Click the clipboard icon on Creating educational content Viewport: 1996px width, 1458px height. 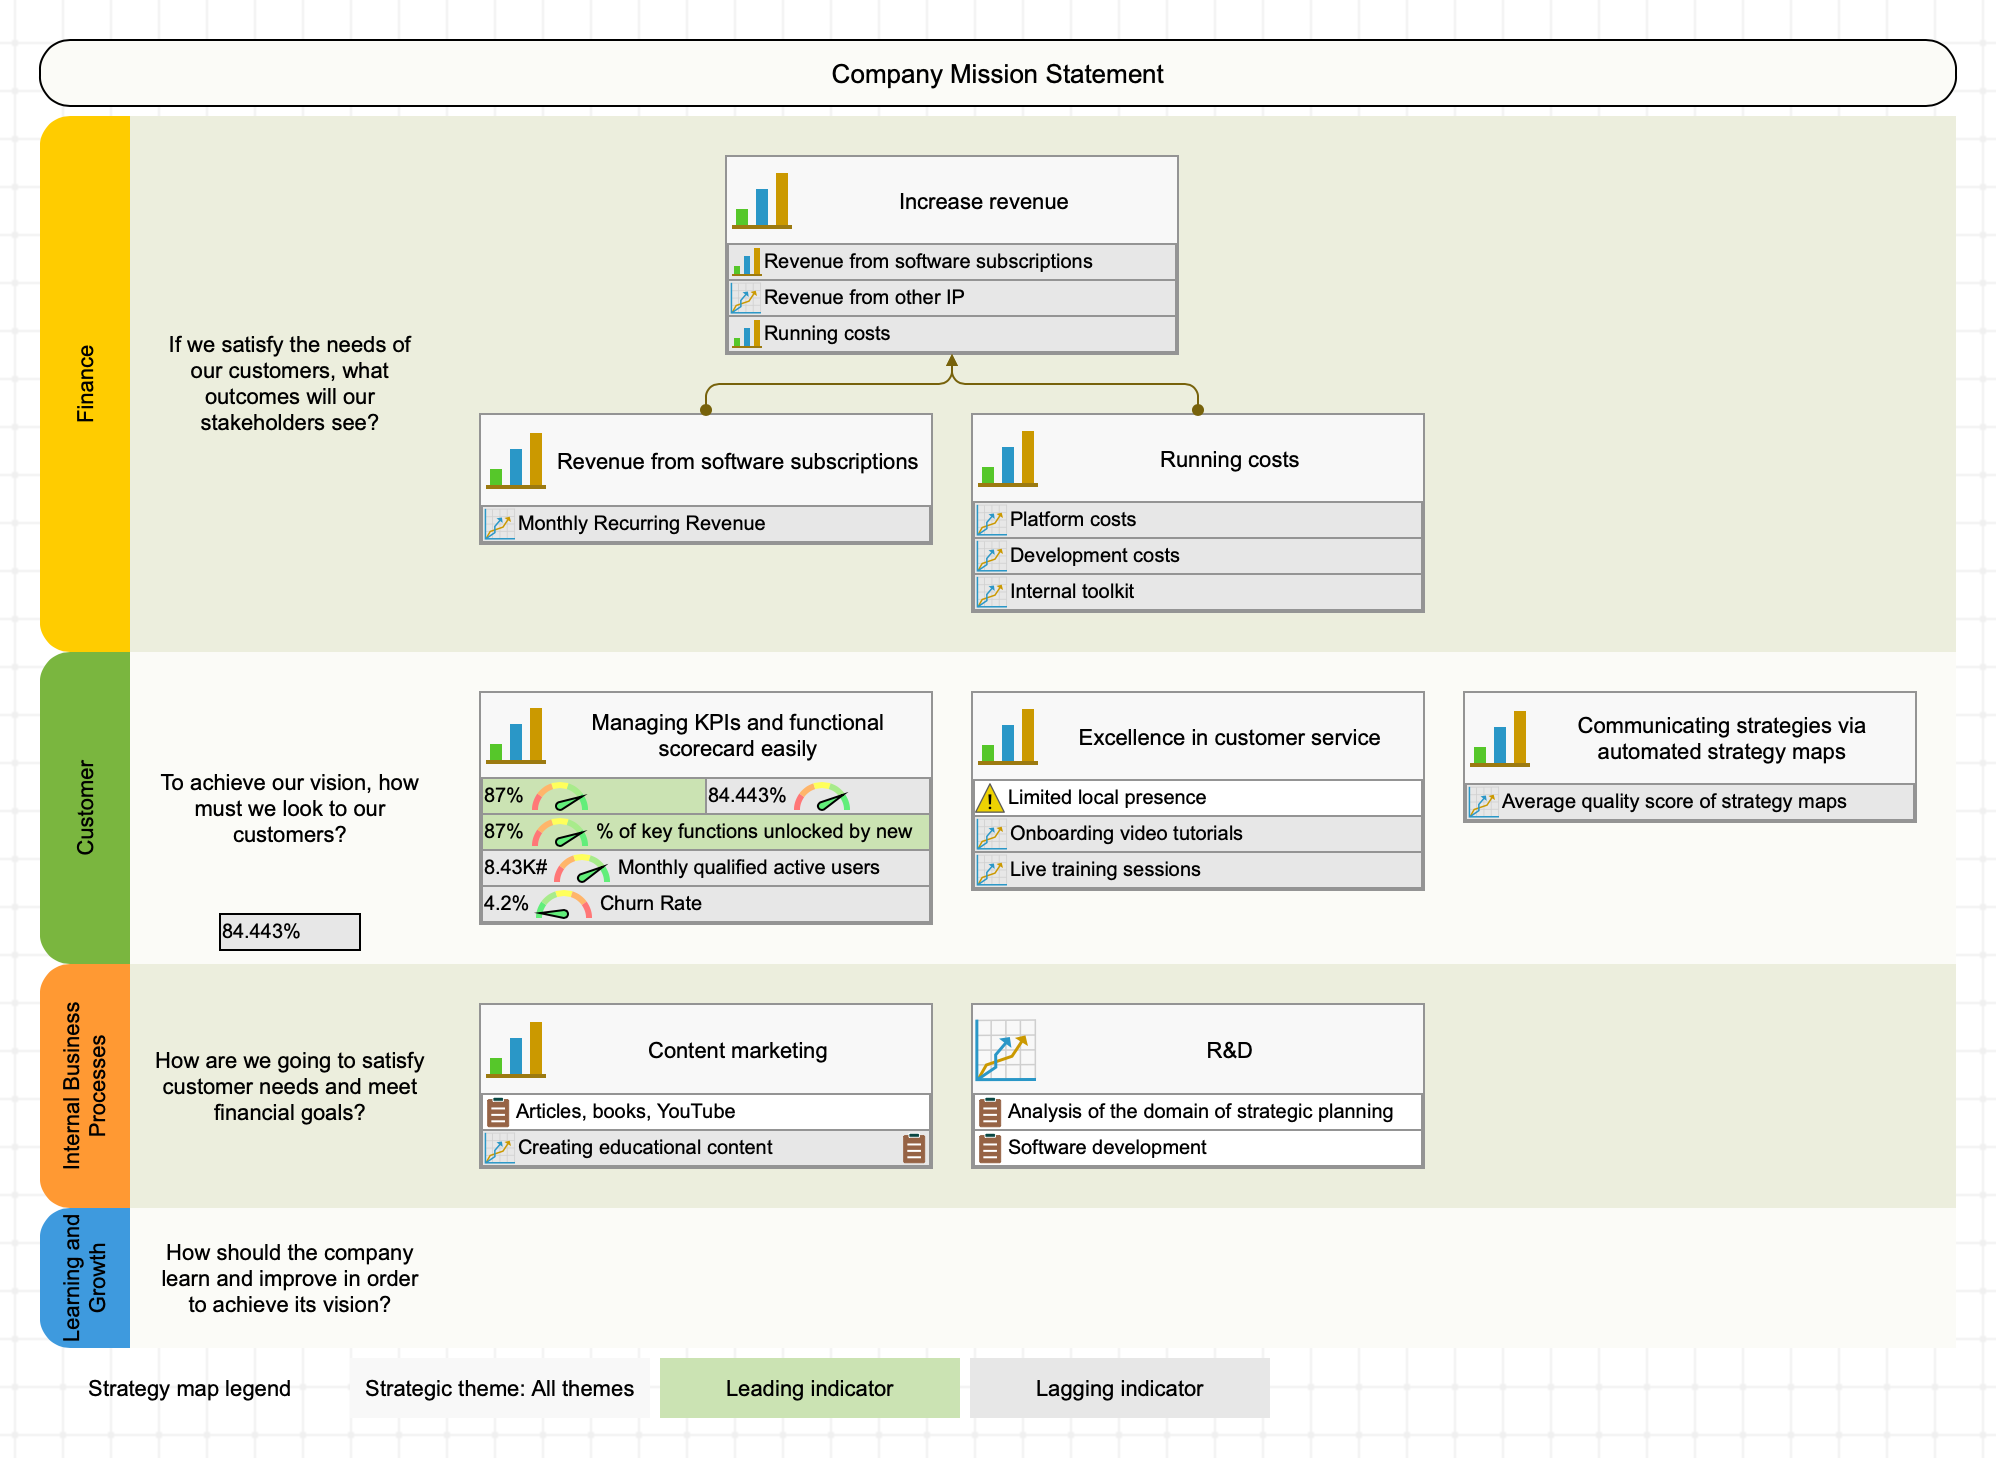coord(911,1147)
